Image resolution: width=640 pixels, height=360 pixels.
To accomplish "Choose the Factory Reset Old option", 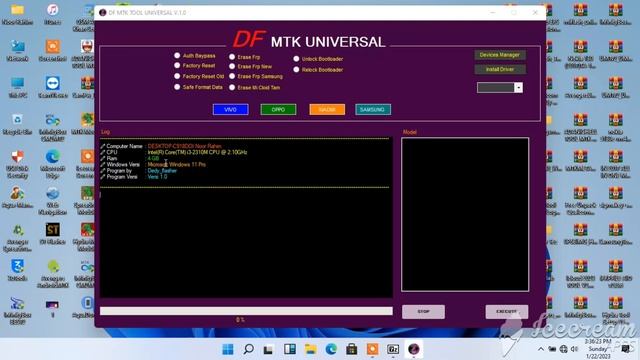I will (177, 76).
